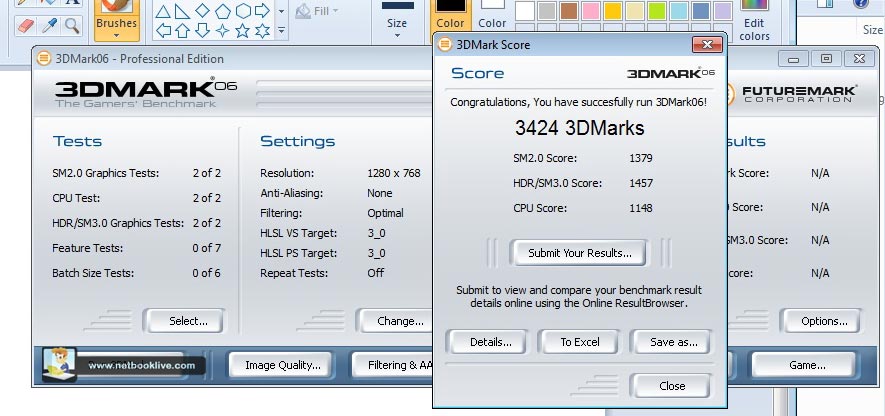Choose the right triangle shape
Image resolution: width=885 pixels, height=416 pixels.
182,11
